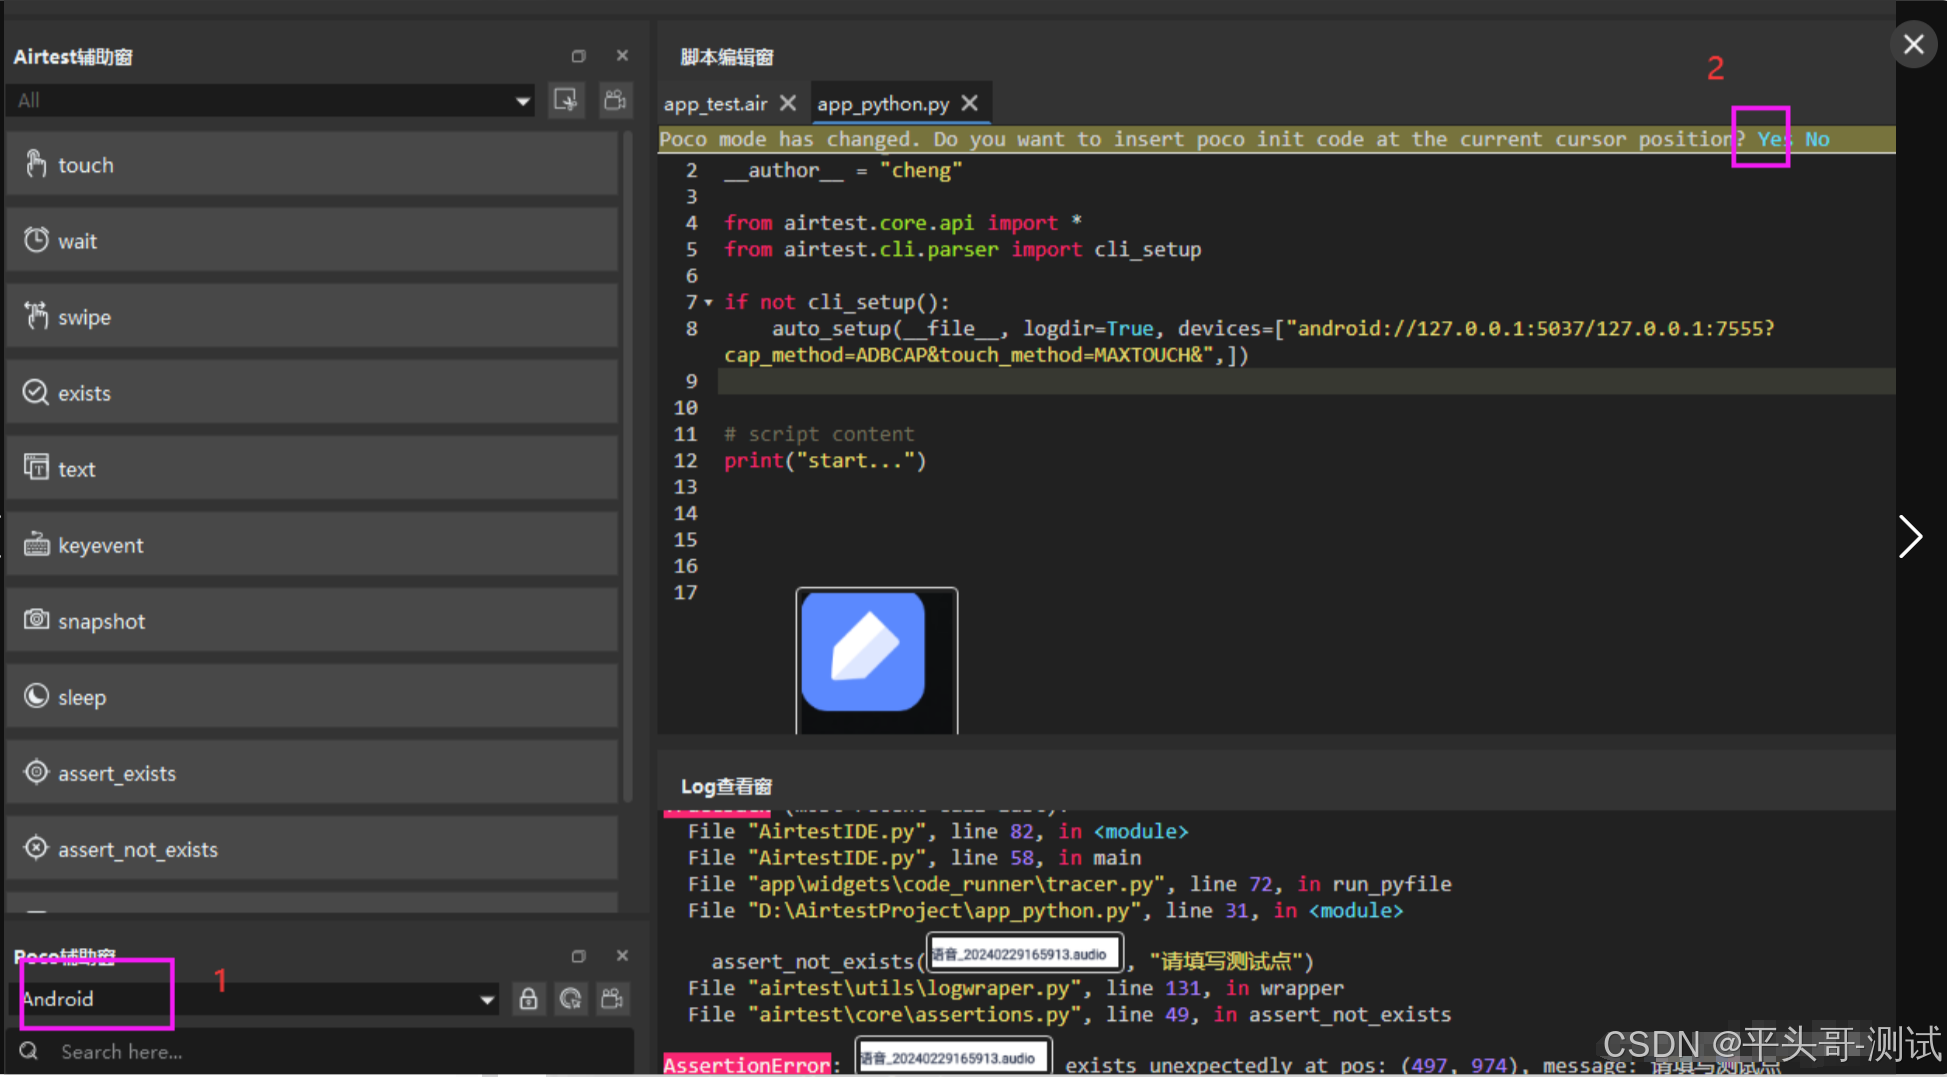This screenshot has width=1947, height=1077.
Task: Click line number 12 in the gutter
Action: [685, 461]
